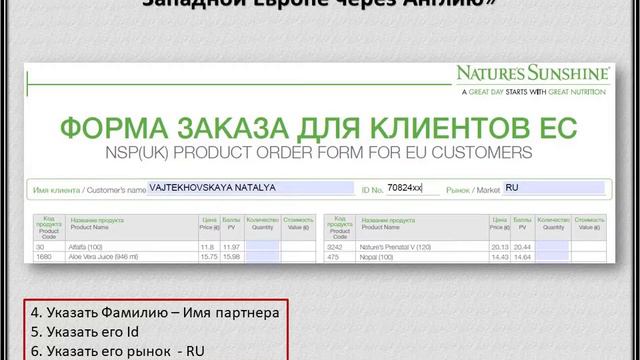Image resolution: width=640 pixels, height=360 pixels.
Task: Click the PV value '20.44'
Action: point(522,247)
